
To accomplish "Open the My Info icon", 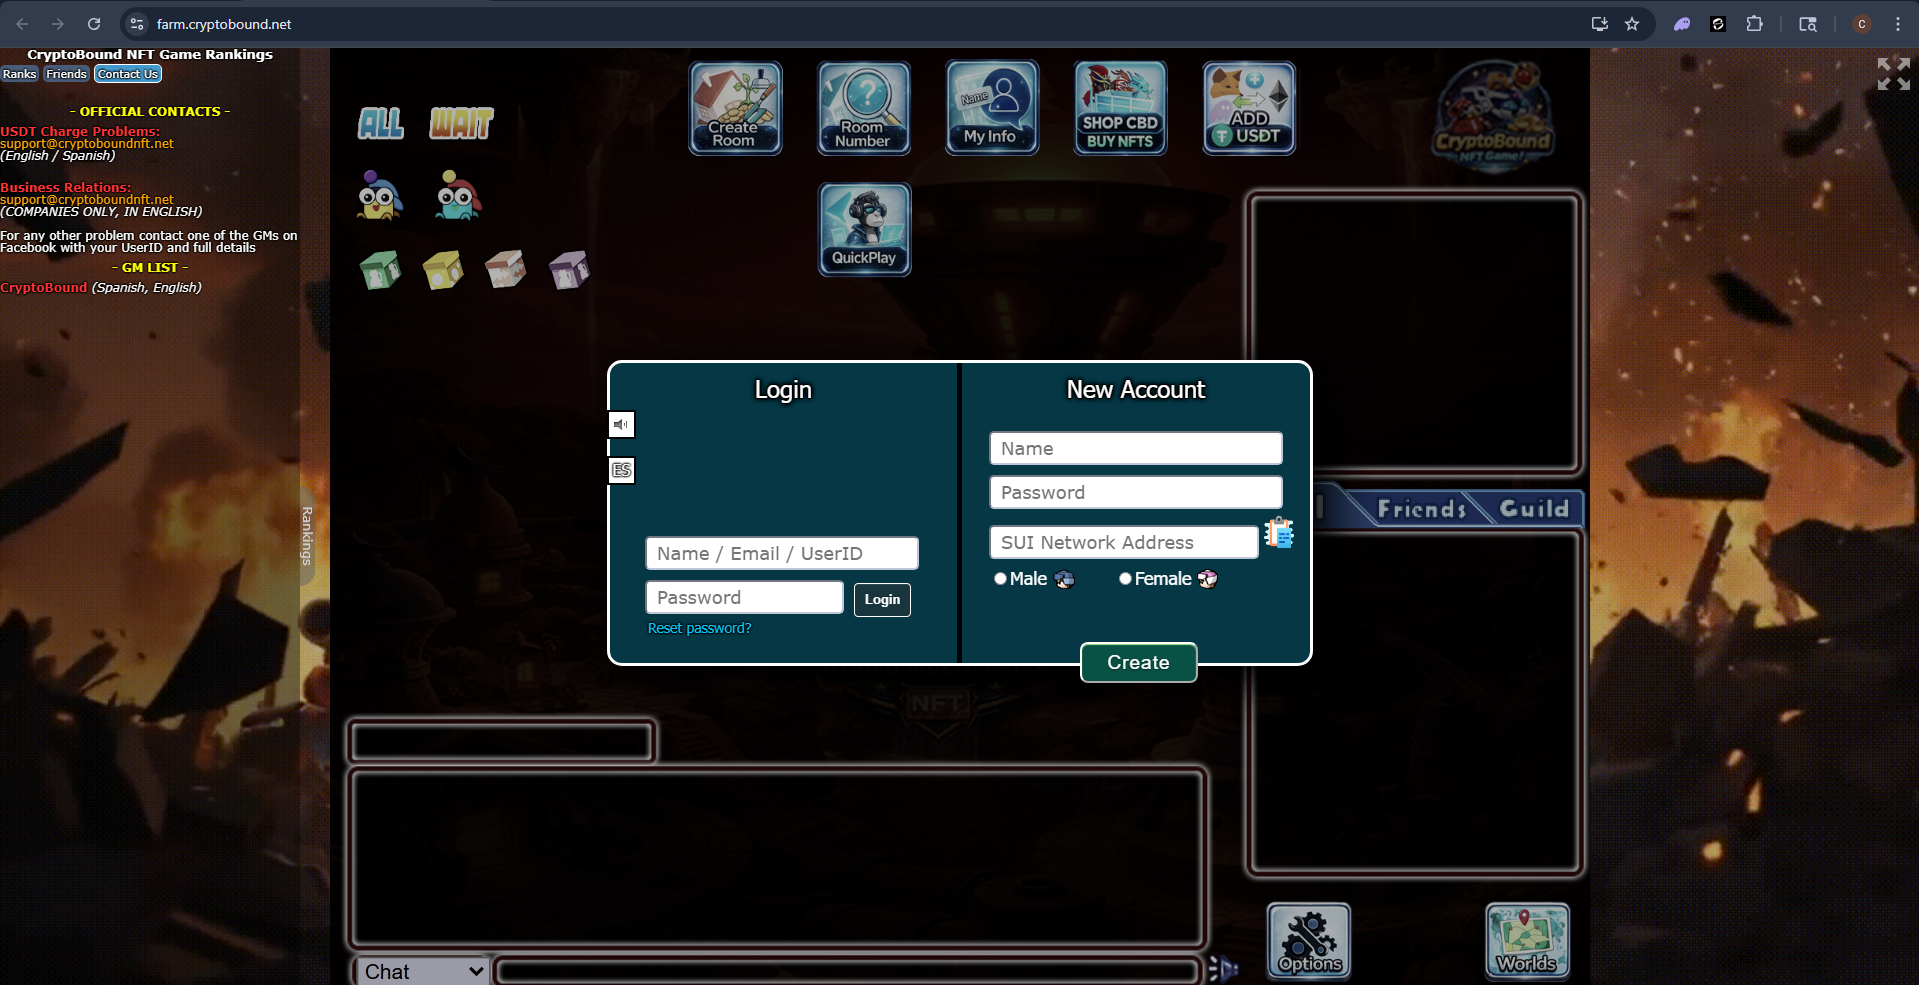I will (x=992, y=108).
